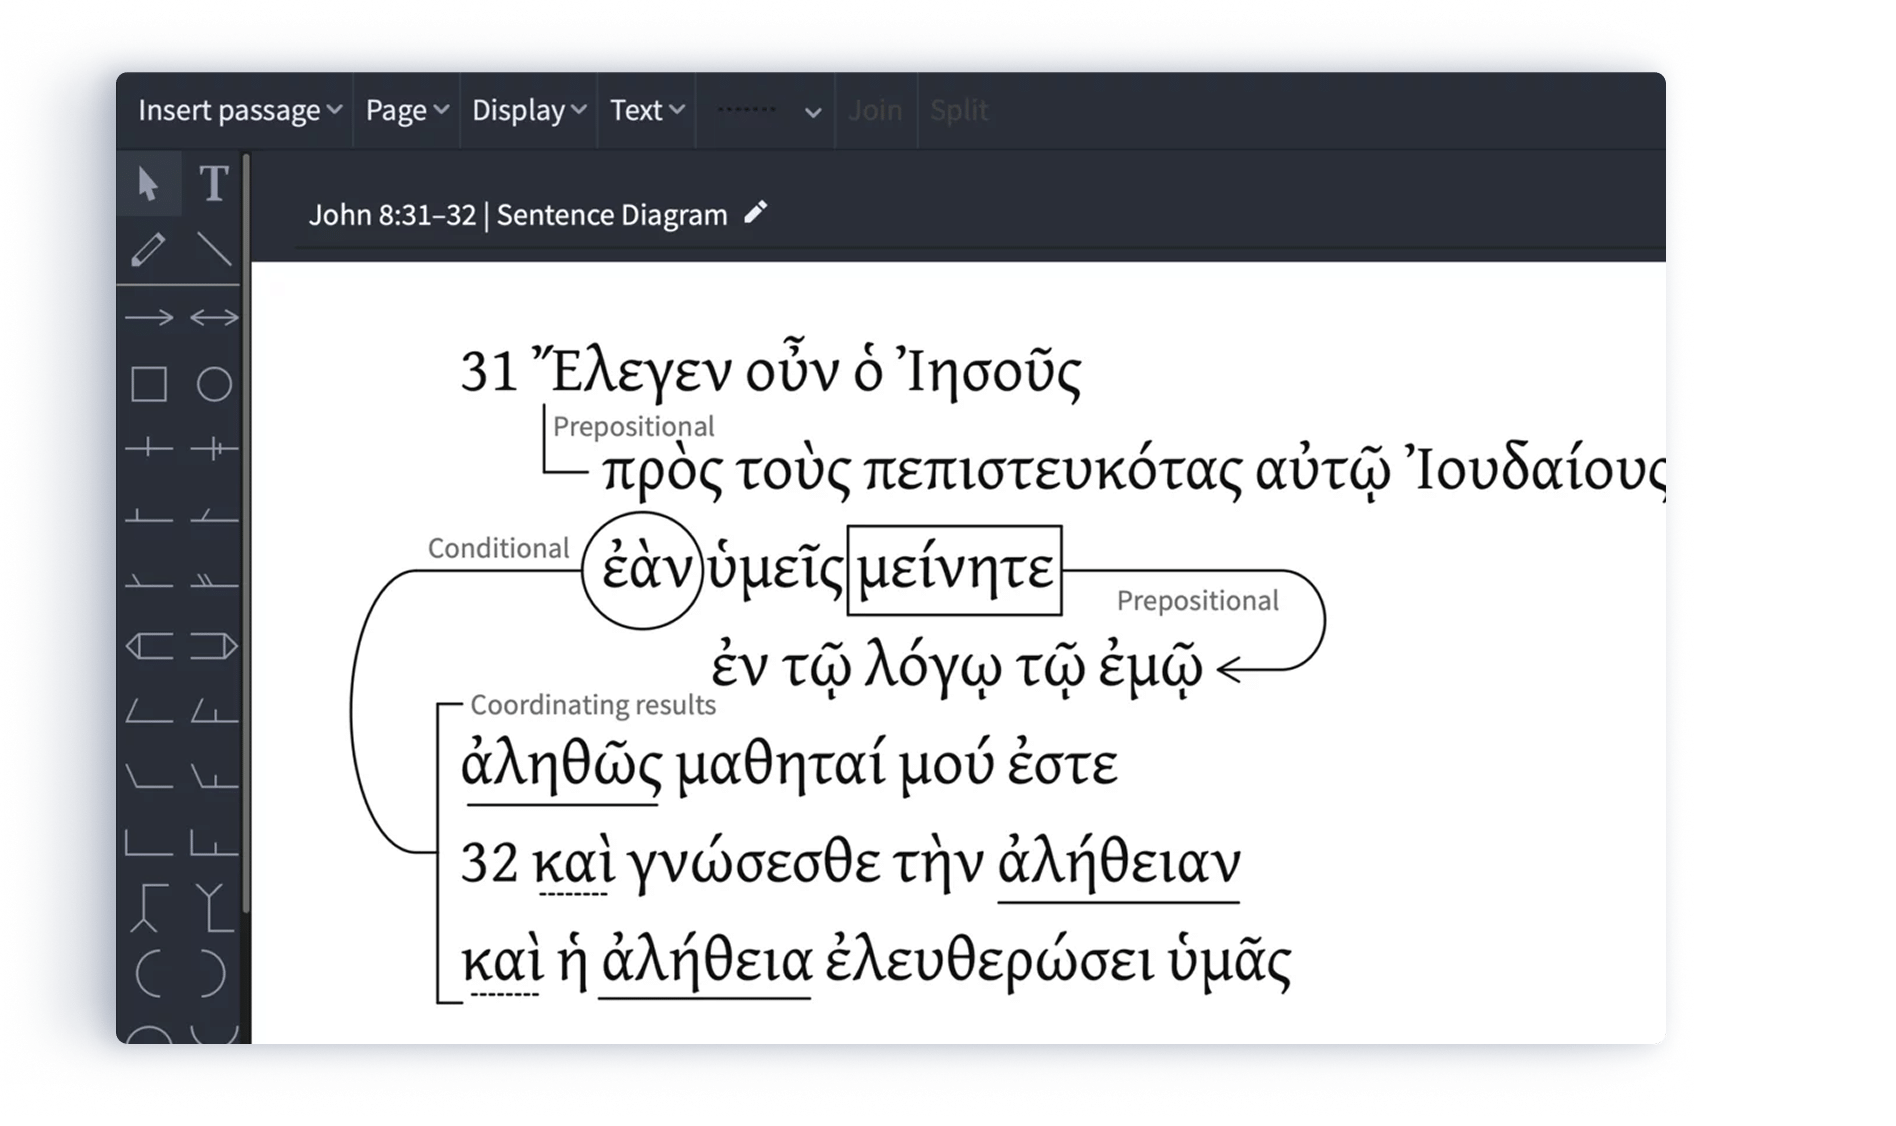Click the circled word ἐὰν

[x=645, y=570]
